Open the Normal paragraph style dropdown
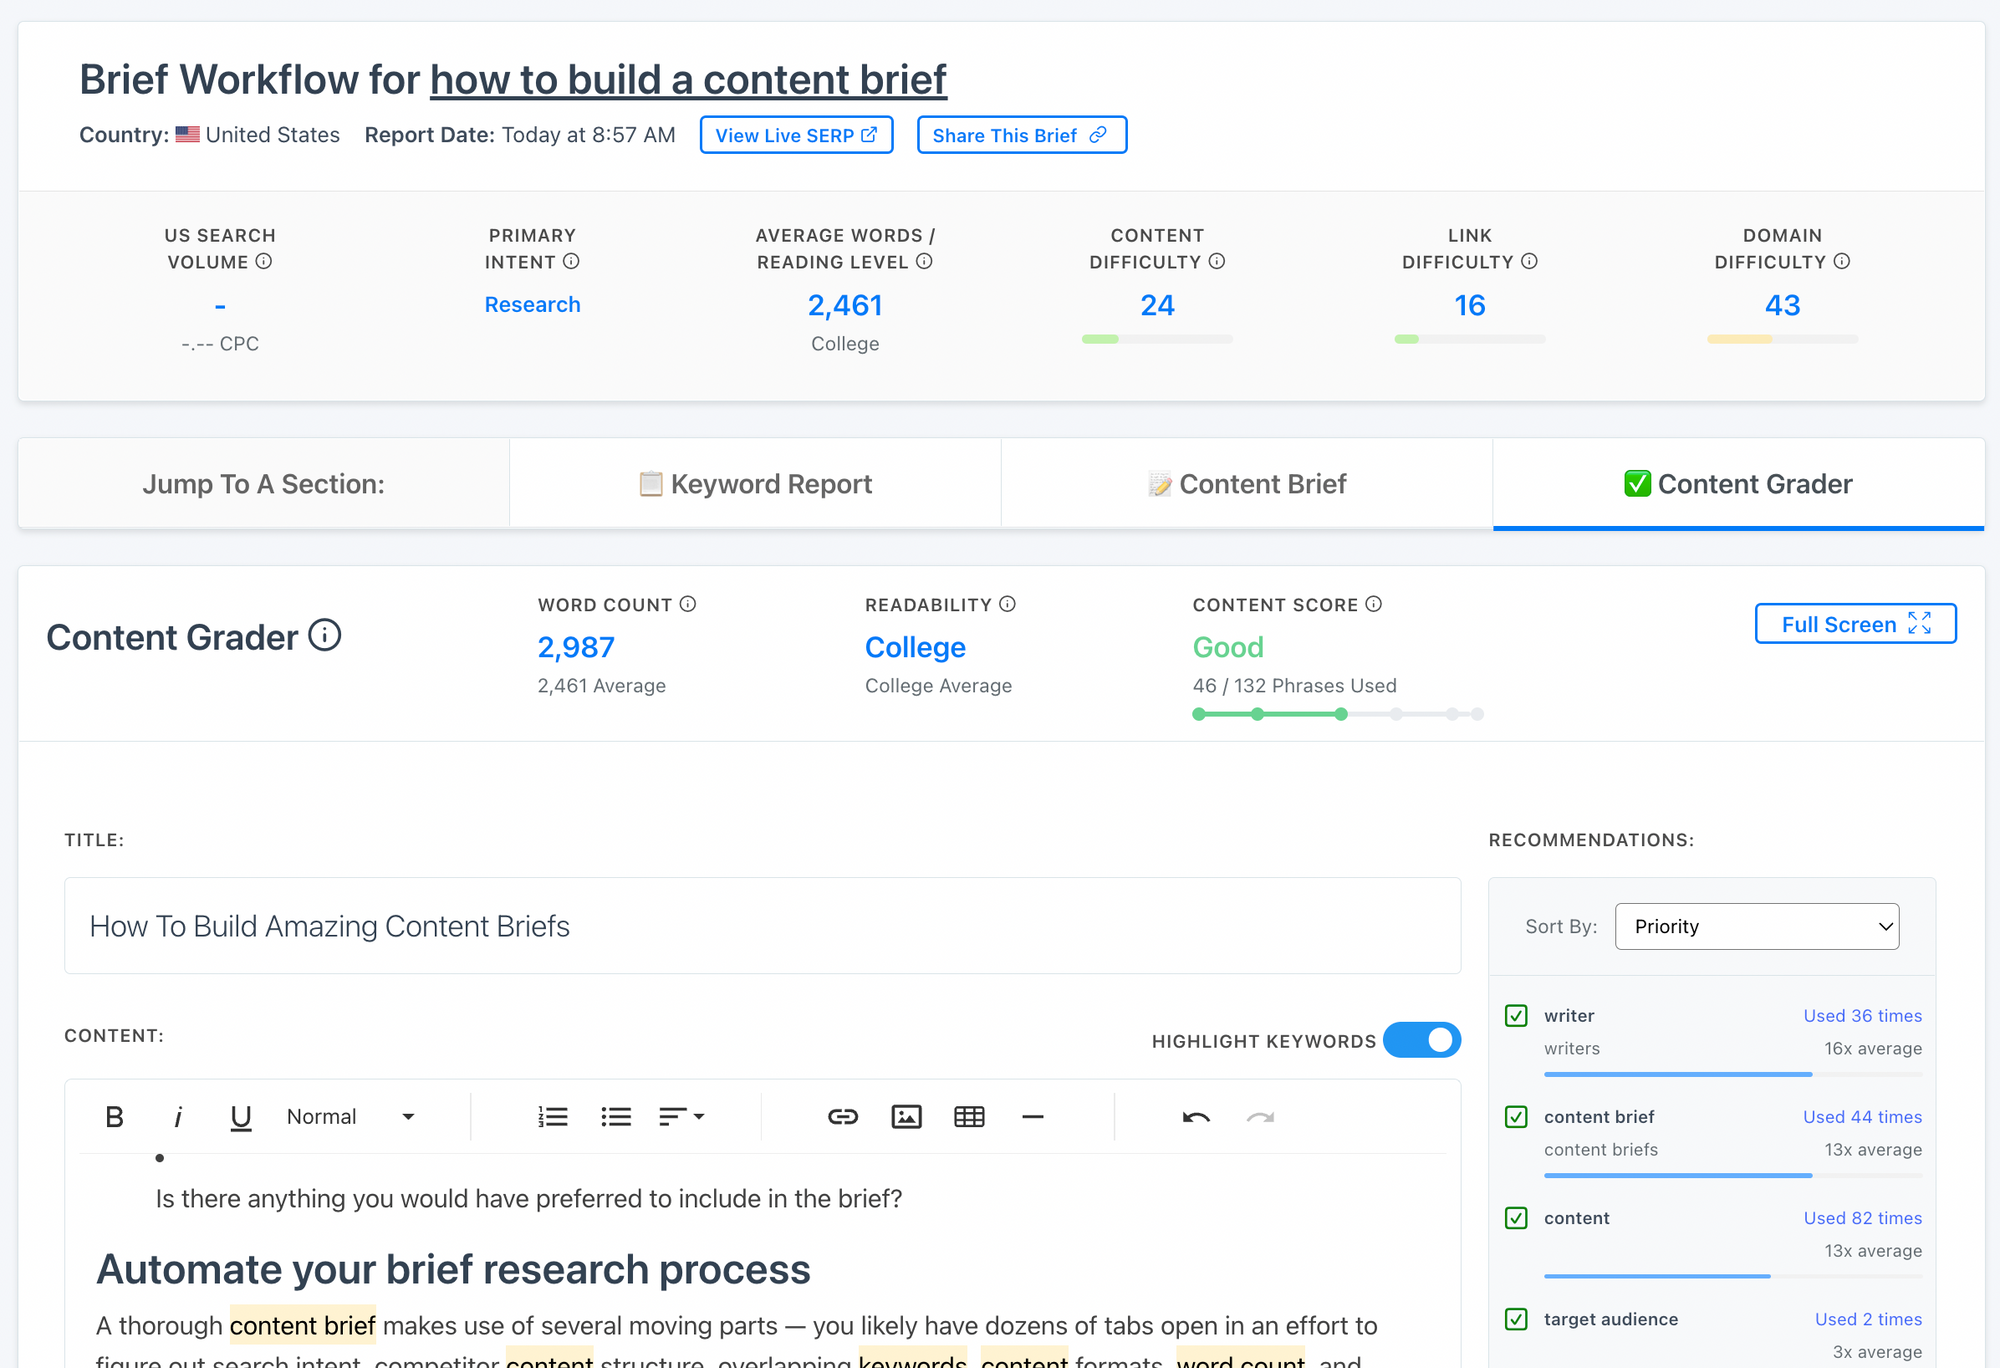This screenshot has width=2000, height=1368. [x=350, y=1117]
